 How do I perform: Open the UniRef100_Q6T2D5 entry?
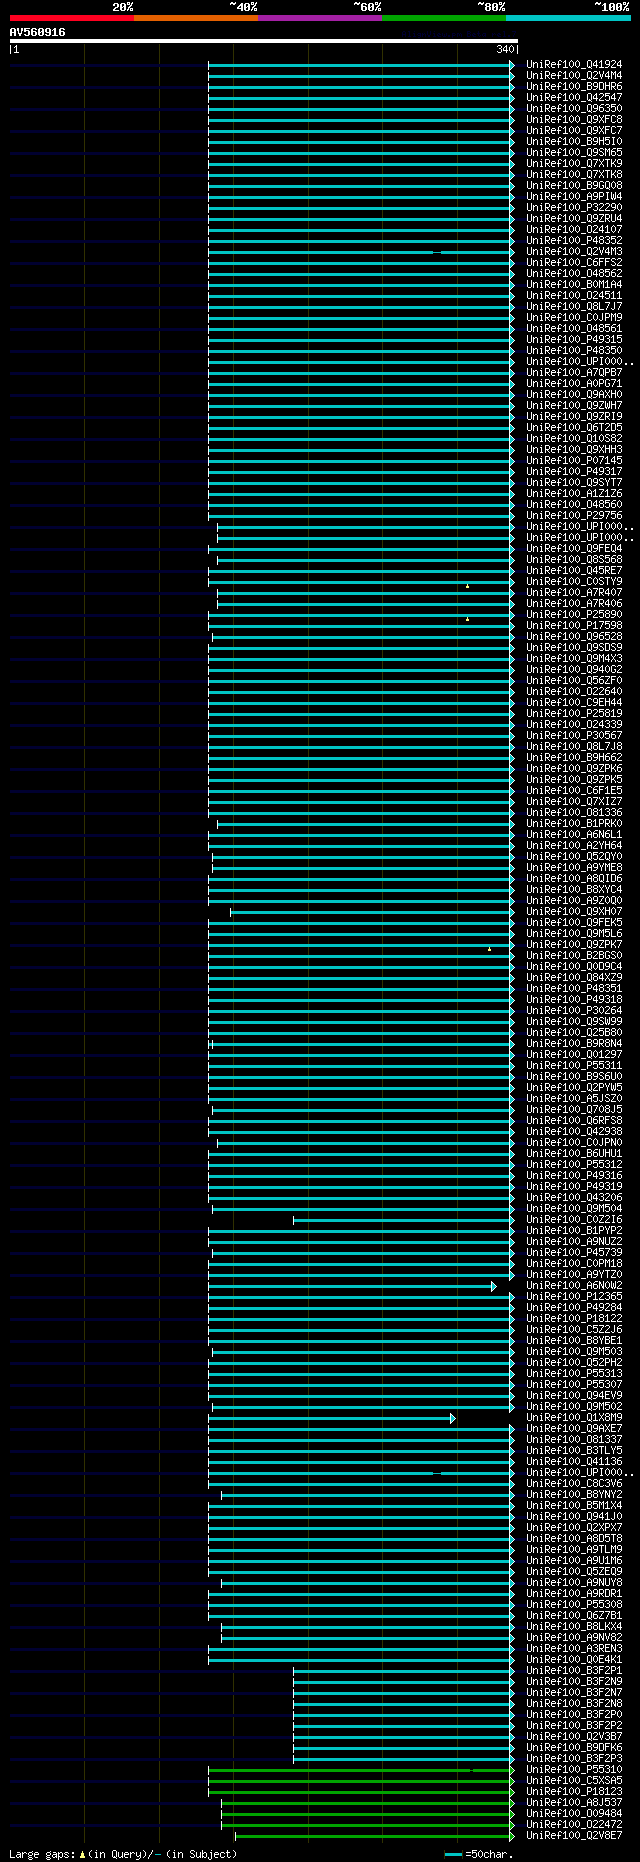[x=574, y=427]
